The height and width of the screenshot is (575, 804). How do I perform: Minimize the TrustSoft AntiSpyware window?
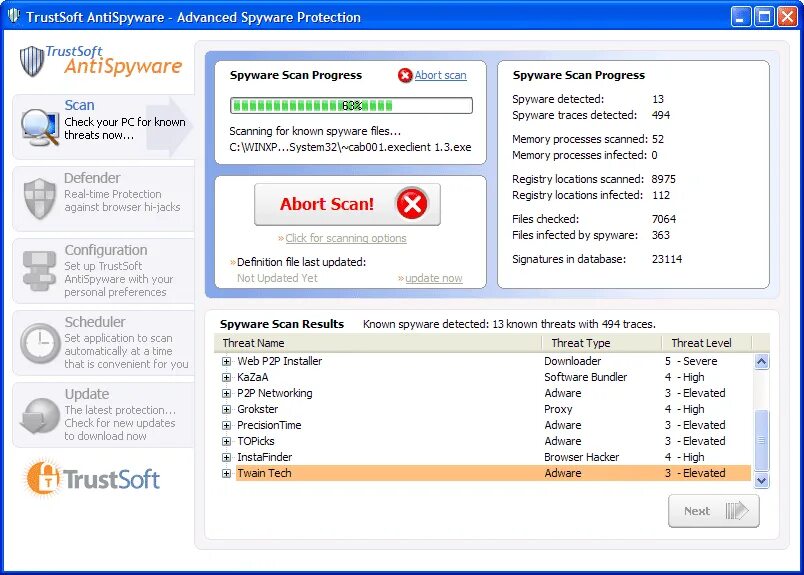point(740,17)
